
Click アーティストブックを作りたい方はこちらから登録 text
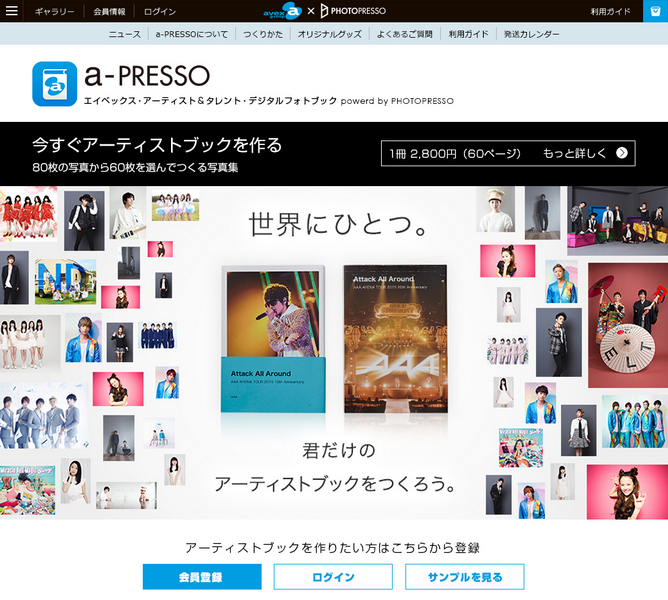[333, 548]
